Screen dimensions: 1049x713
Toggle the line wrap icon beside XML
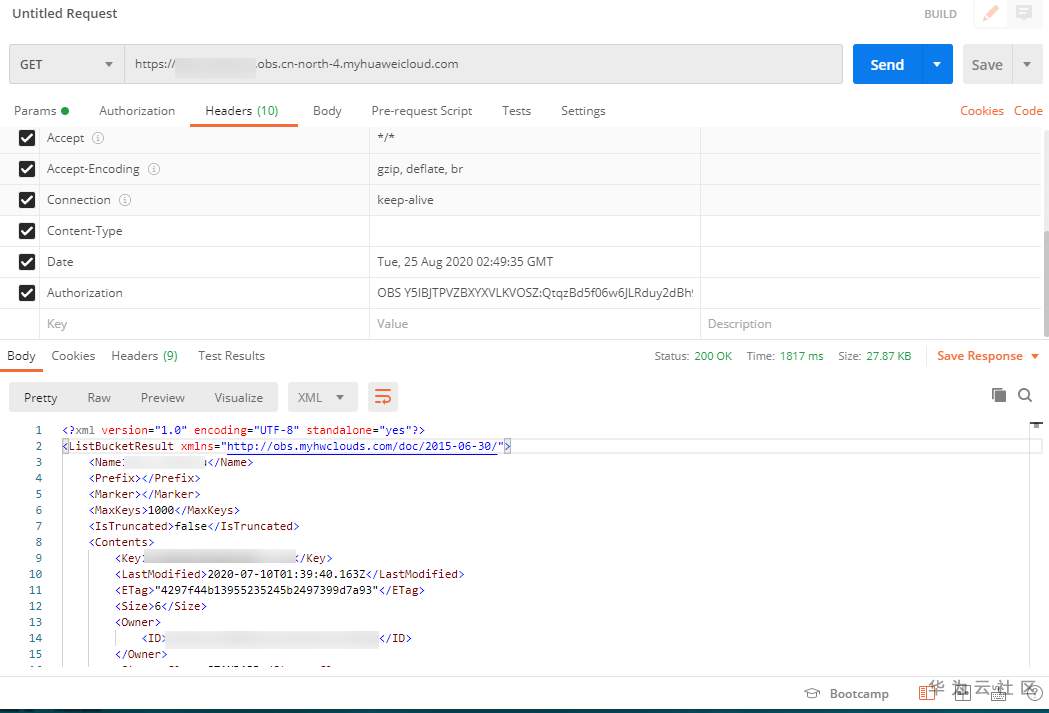point(383,397)
